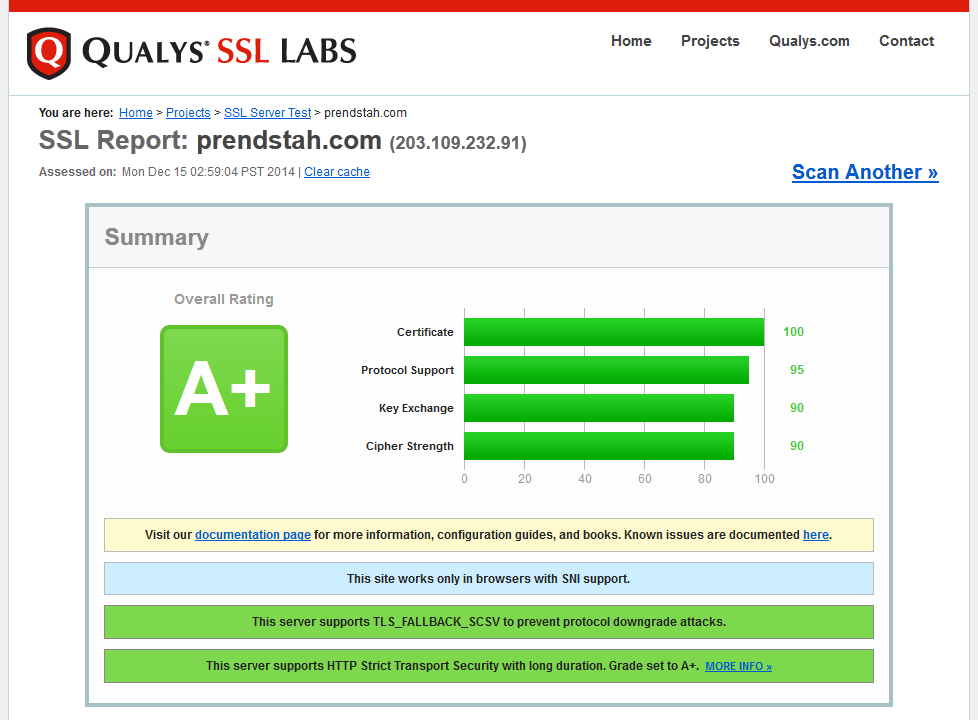Click the Clear cache link
978x720 pixels.
point(337,172)
